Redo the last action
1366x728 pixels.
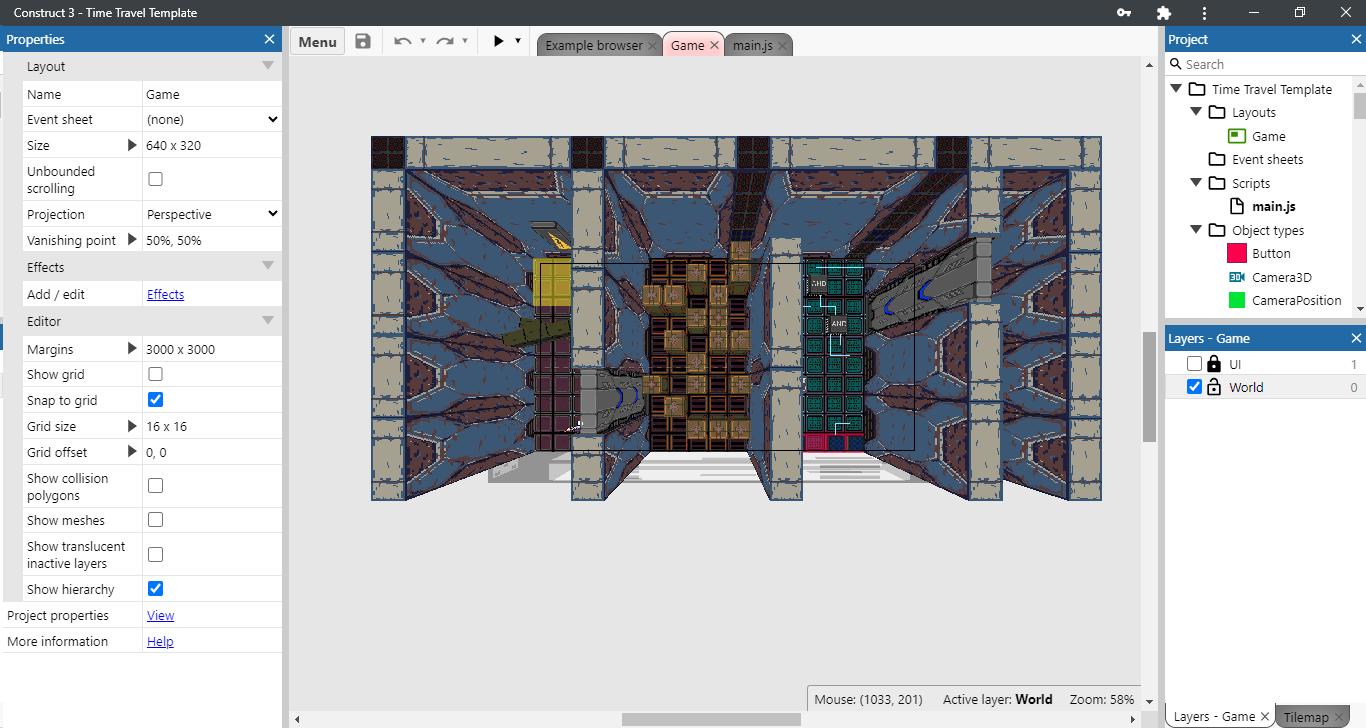(x=445, y=41)
